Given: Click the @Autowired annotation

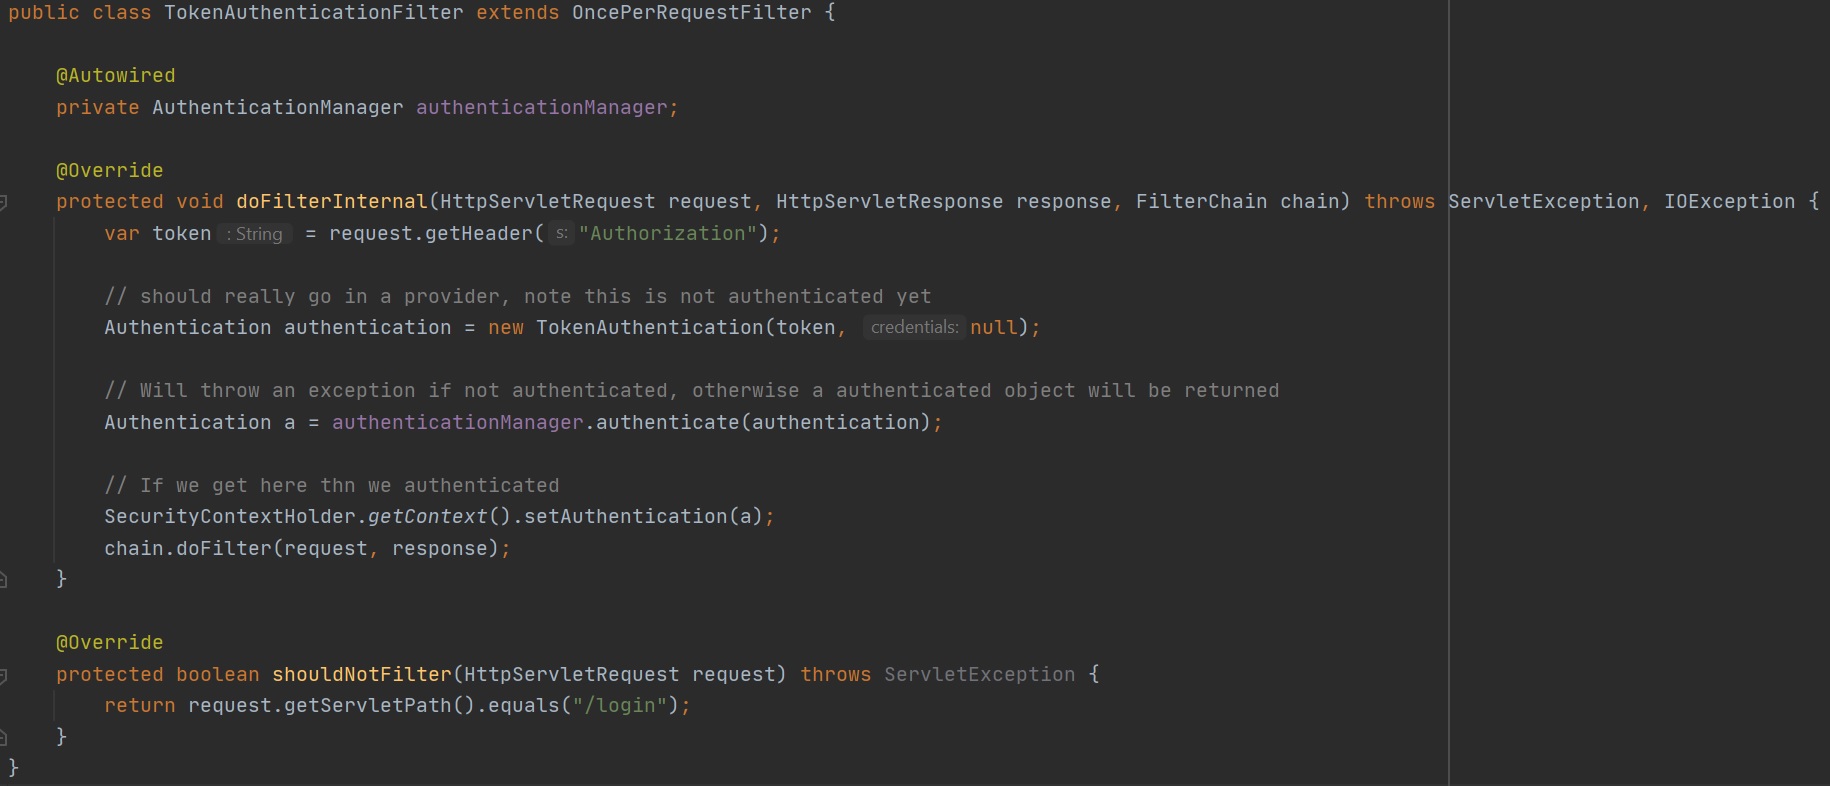Looking at the screenshot, I should pyautogui.click(x=115, y=76).
